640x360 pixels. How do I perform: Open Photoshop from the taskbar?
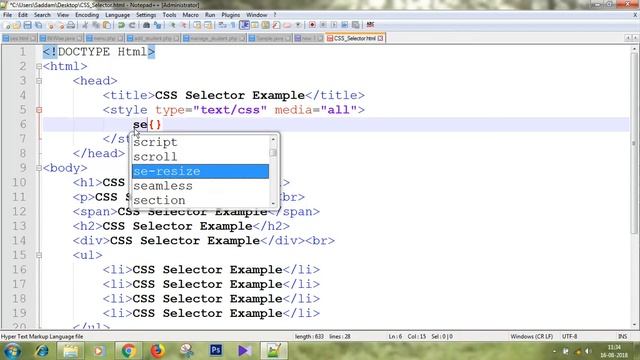(x=216, y=351)
